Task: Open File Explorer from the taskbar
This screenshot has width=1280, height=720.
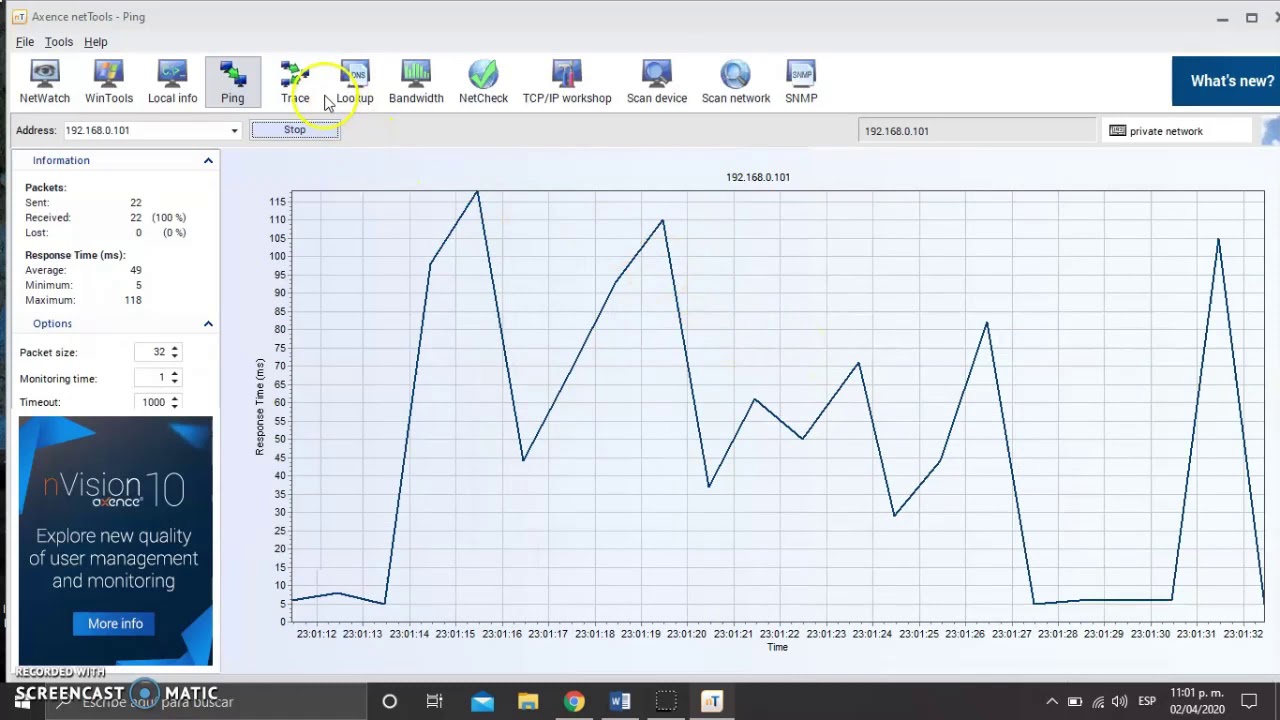Action: pyautogui.click(x=528, y=702)
